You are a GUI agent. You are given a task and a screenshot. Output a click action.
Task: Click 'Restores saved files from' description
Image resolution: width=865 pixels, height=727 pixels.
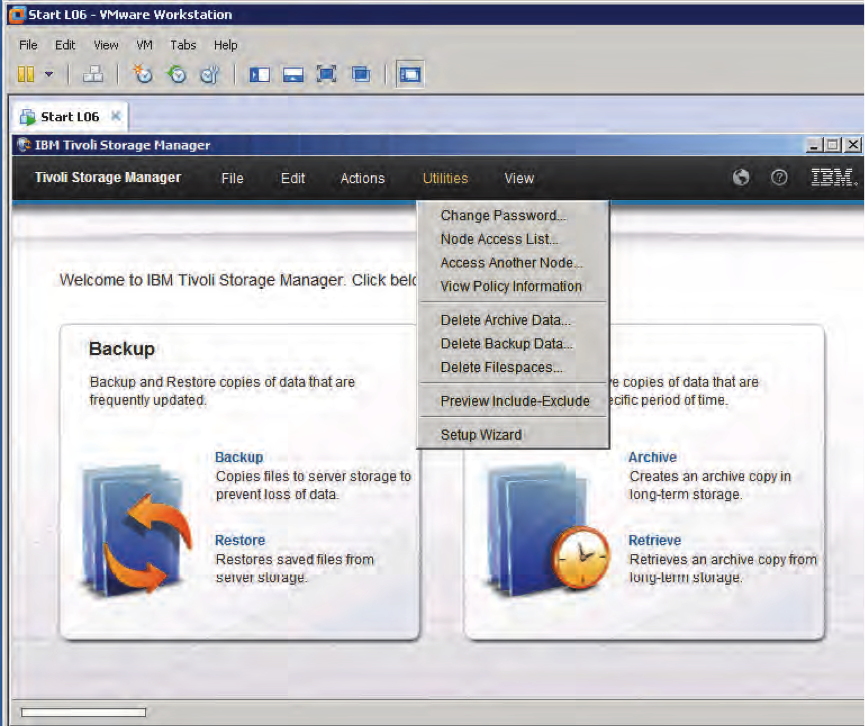[x=295, y=568]
